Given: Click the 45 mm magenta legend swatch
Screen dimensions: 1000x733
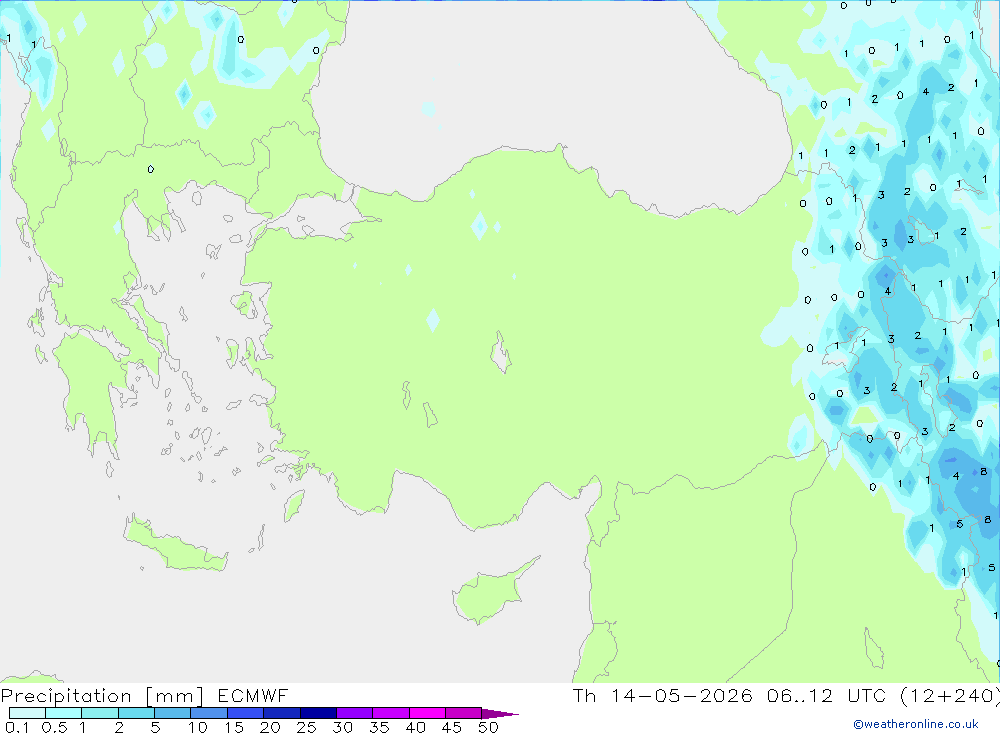Looking at the screenshot, I should pos(463,713).
